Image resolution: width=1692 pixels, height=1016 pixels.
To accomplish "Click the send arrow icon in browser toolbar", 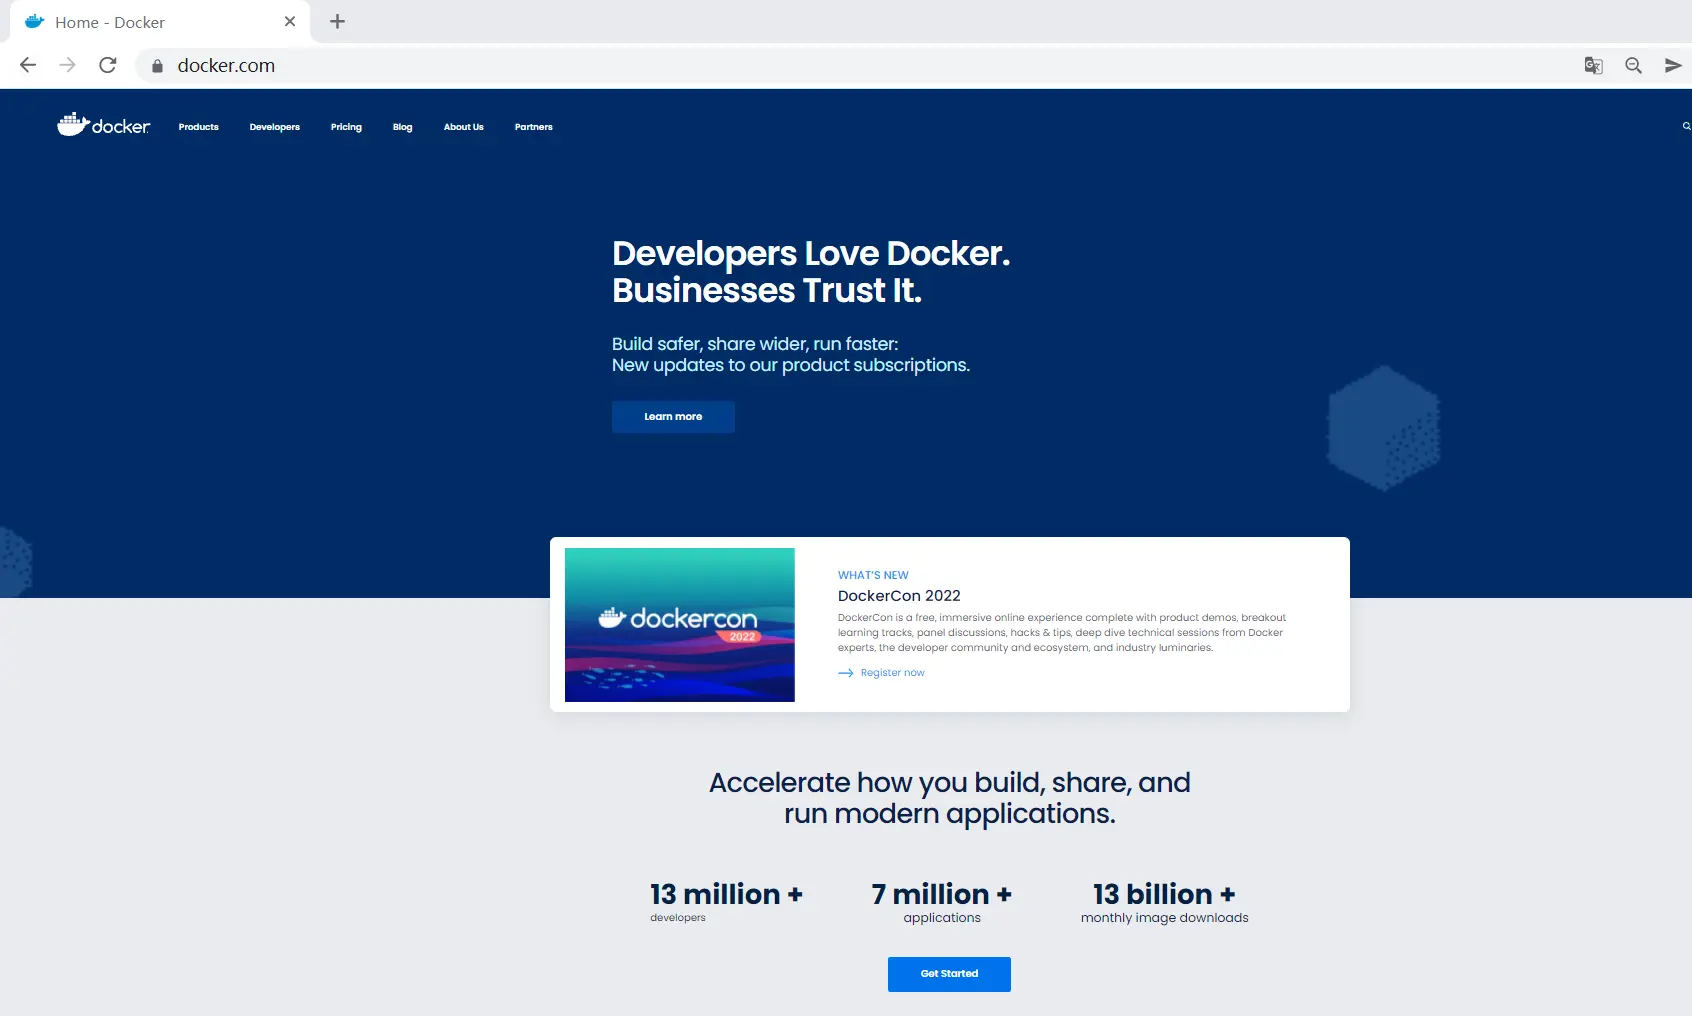I will click(1673, 65).
